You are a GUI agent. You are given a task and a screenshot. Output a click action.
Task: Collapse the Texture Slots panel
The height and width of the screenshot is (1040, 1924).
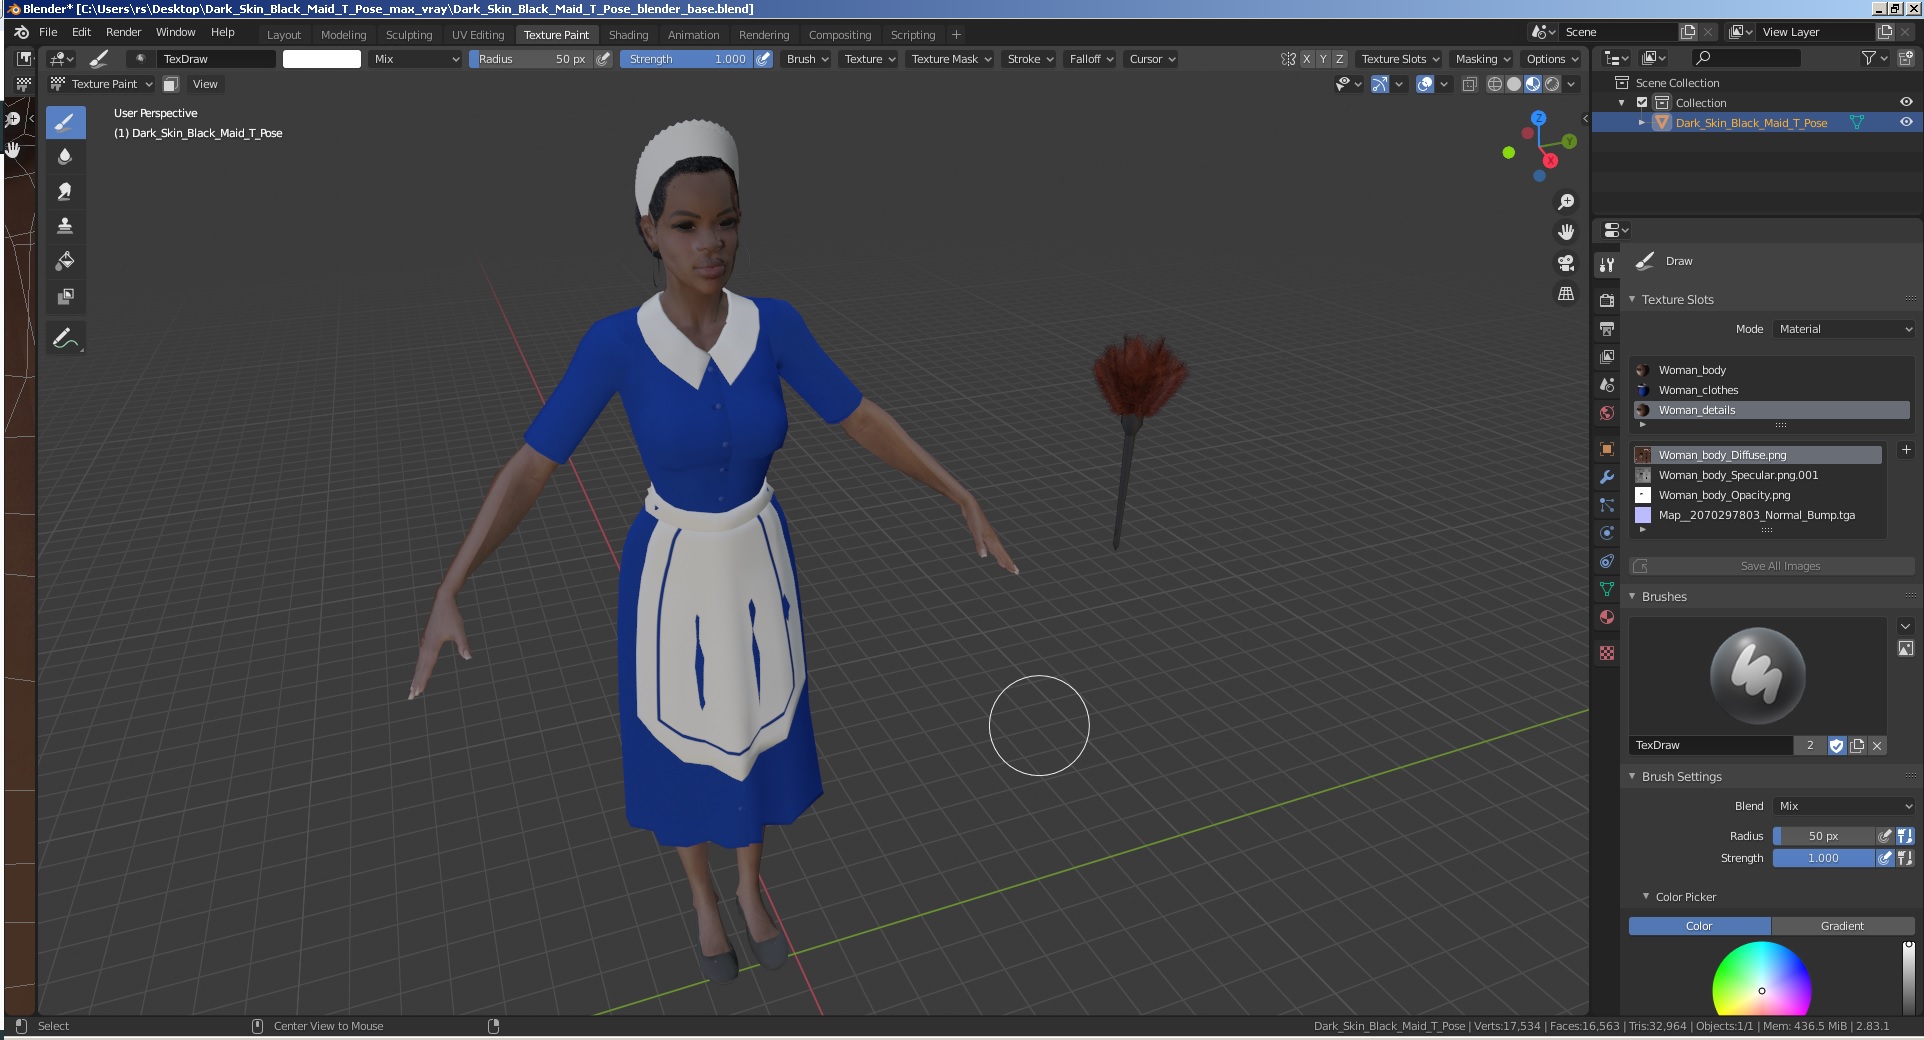[x=1632, y=299]
